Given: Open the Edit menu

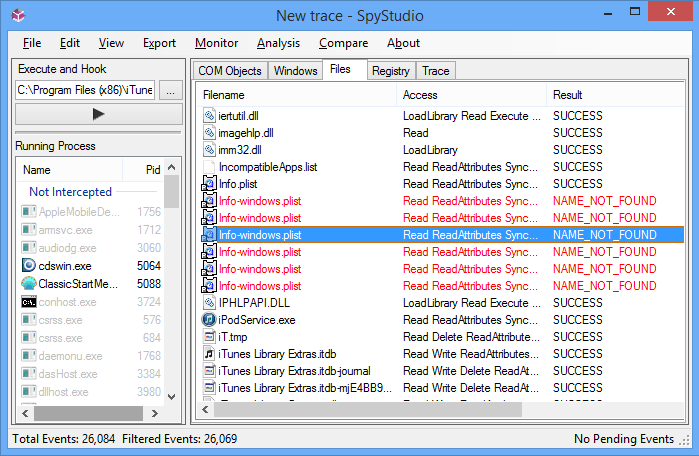Looking at the screenshot, I should click(70, 43).
